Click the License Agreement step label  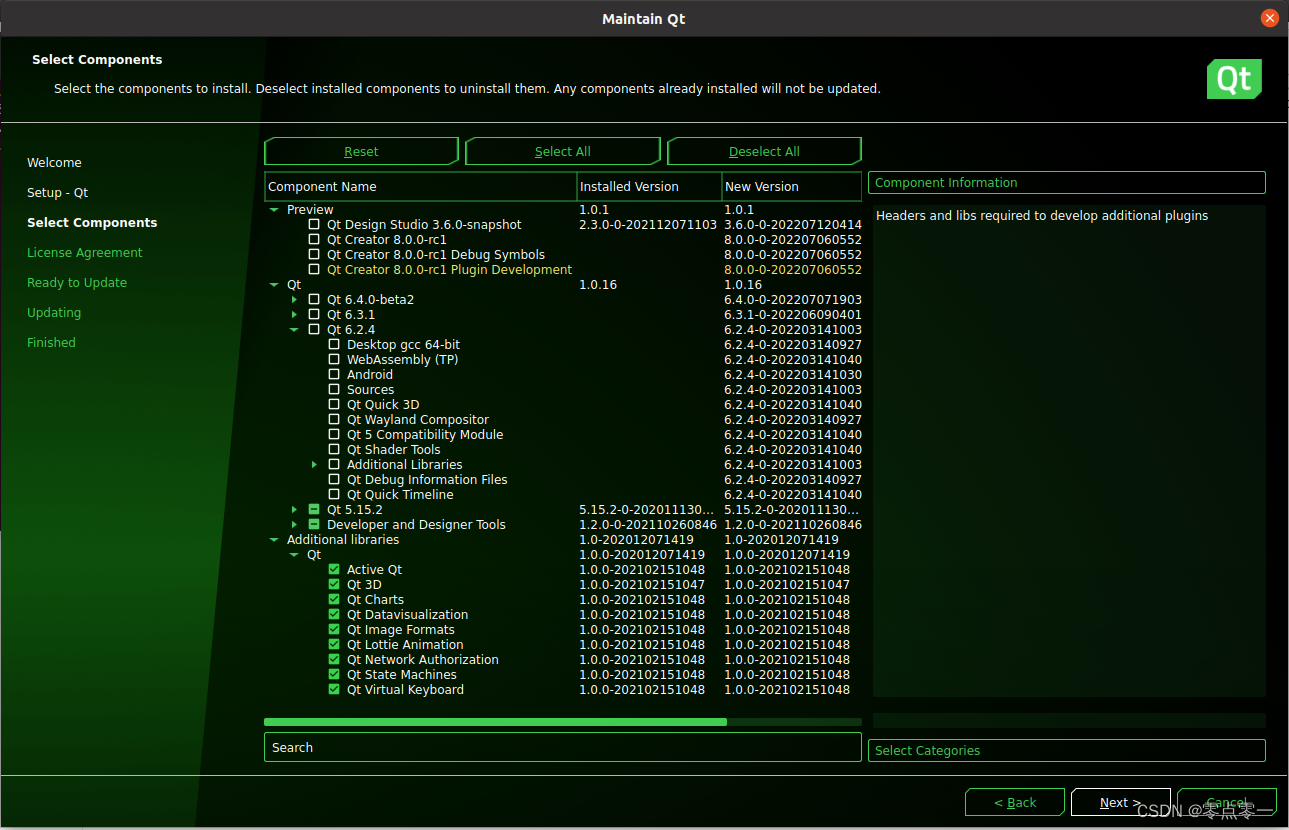(x=85, y=253)
